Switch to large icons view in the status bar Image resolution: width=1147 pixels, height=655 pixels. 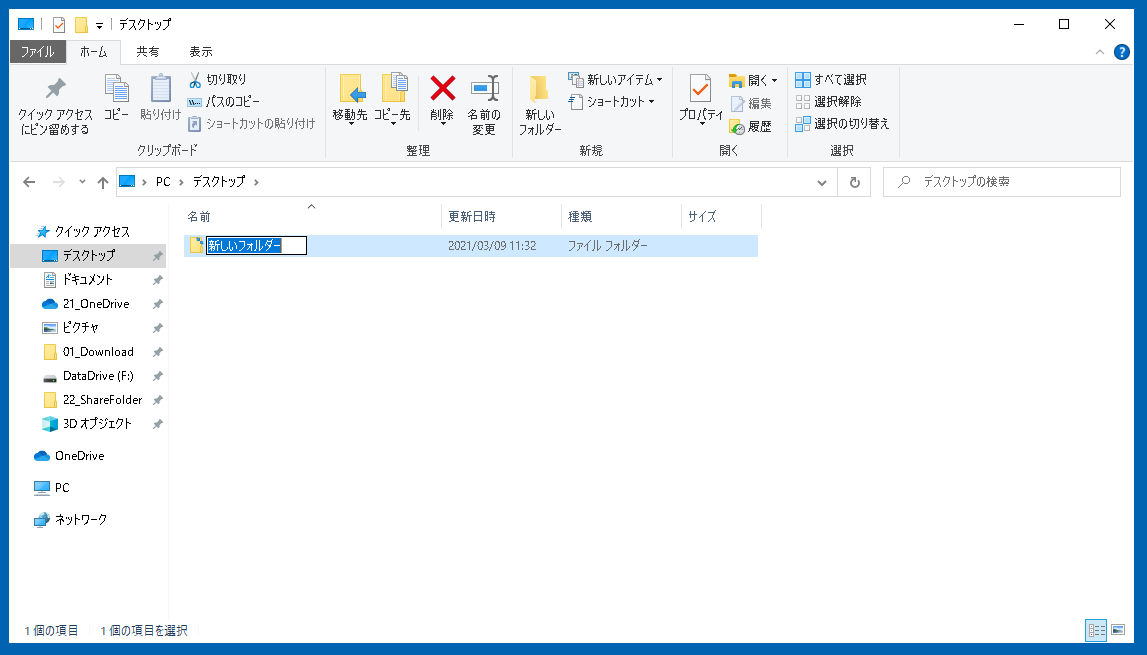[1118, 630]
